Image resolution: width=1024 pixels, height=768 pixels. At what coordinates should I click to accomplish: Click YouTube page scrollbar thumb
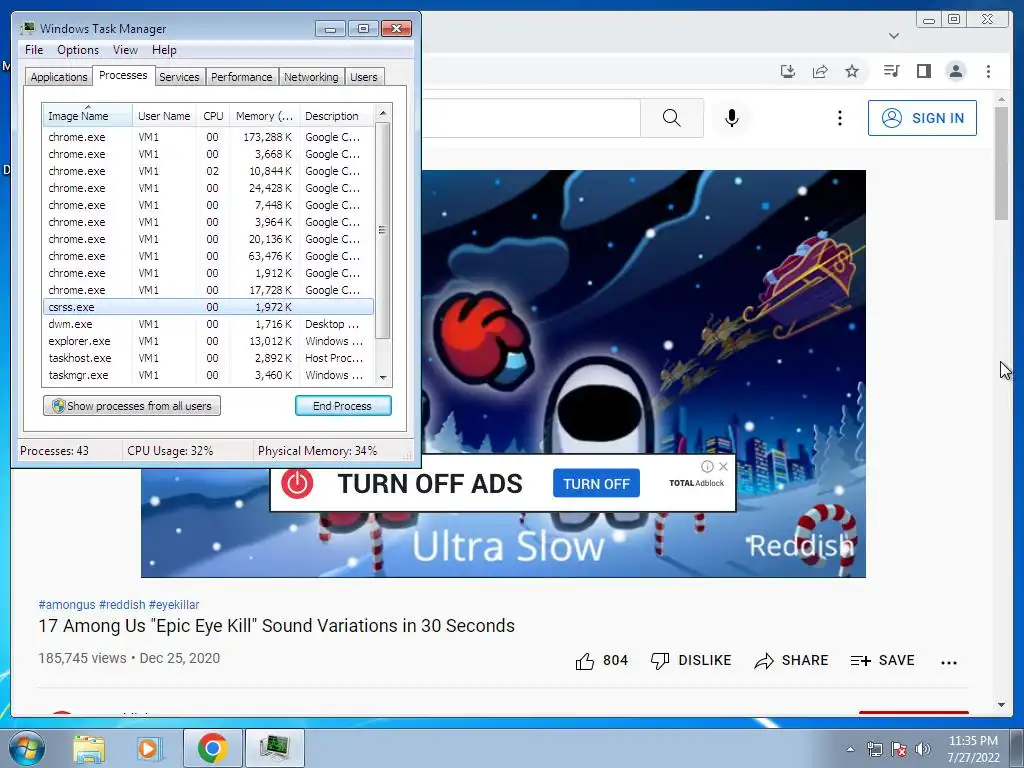(x=1001, y=163)
